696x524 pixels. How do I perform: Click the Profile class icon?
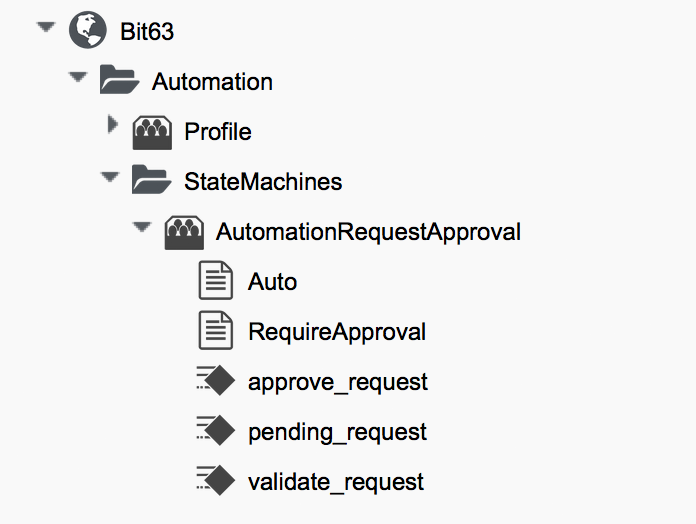click(152, 131)
